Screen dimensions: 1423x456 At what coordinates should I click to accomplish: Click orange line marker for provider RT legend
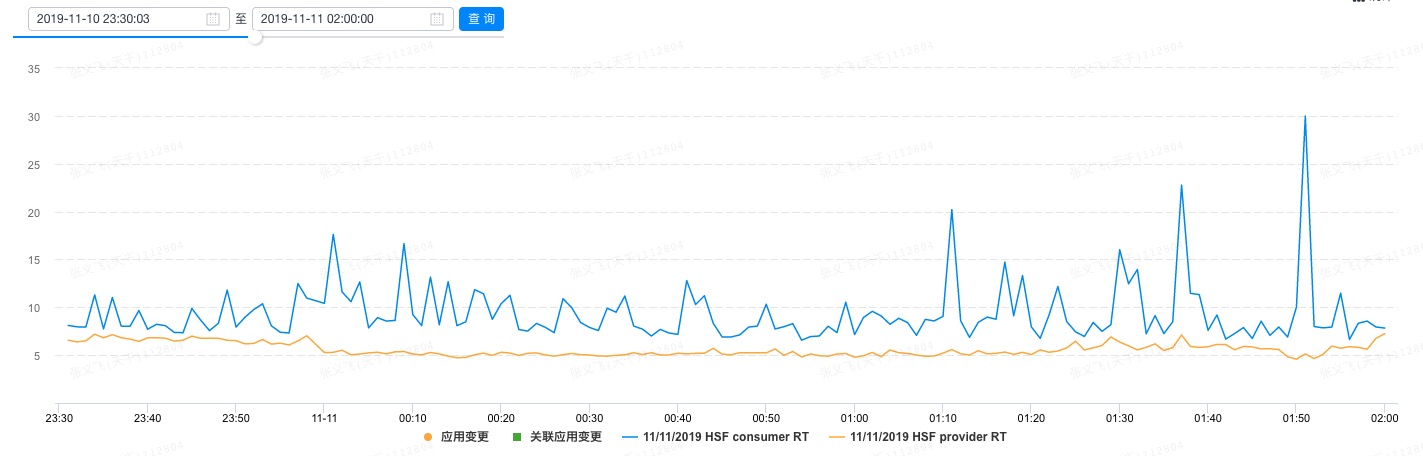[x=838, y=437]
